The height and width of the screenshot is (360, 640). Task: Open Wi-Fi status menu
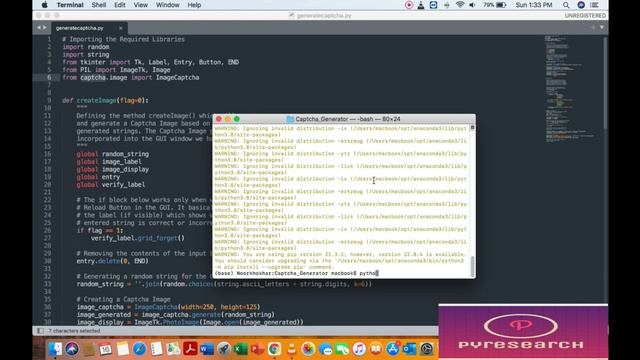[x=460, y=5]
